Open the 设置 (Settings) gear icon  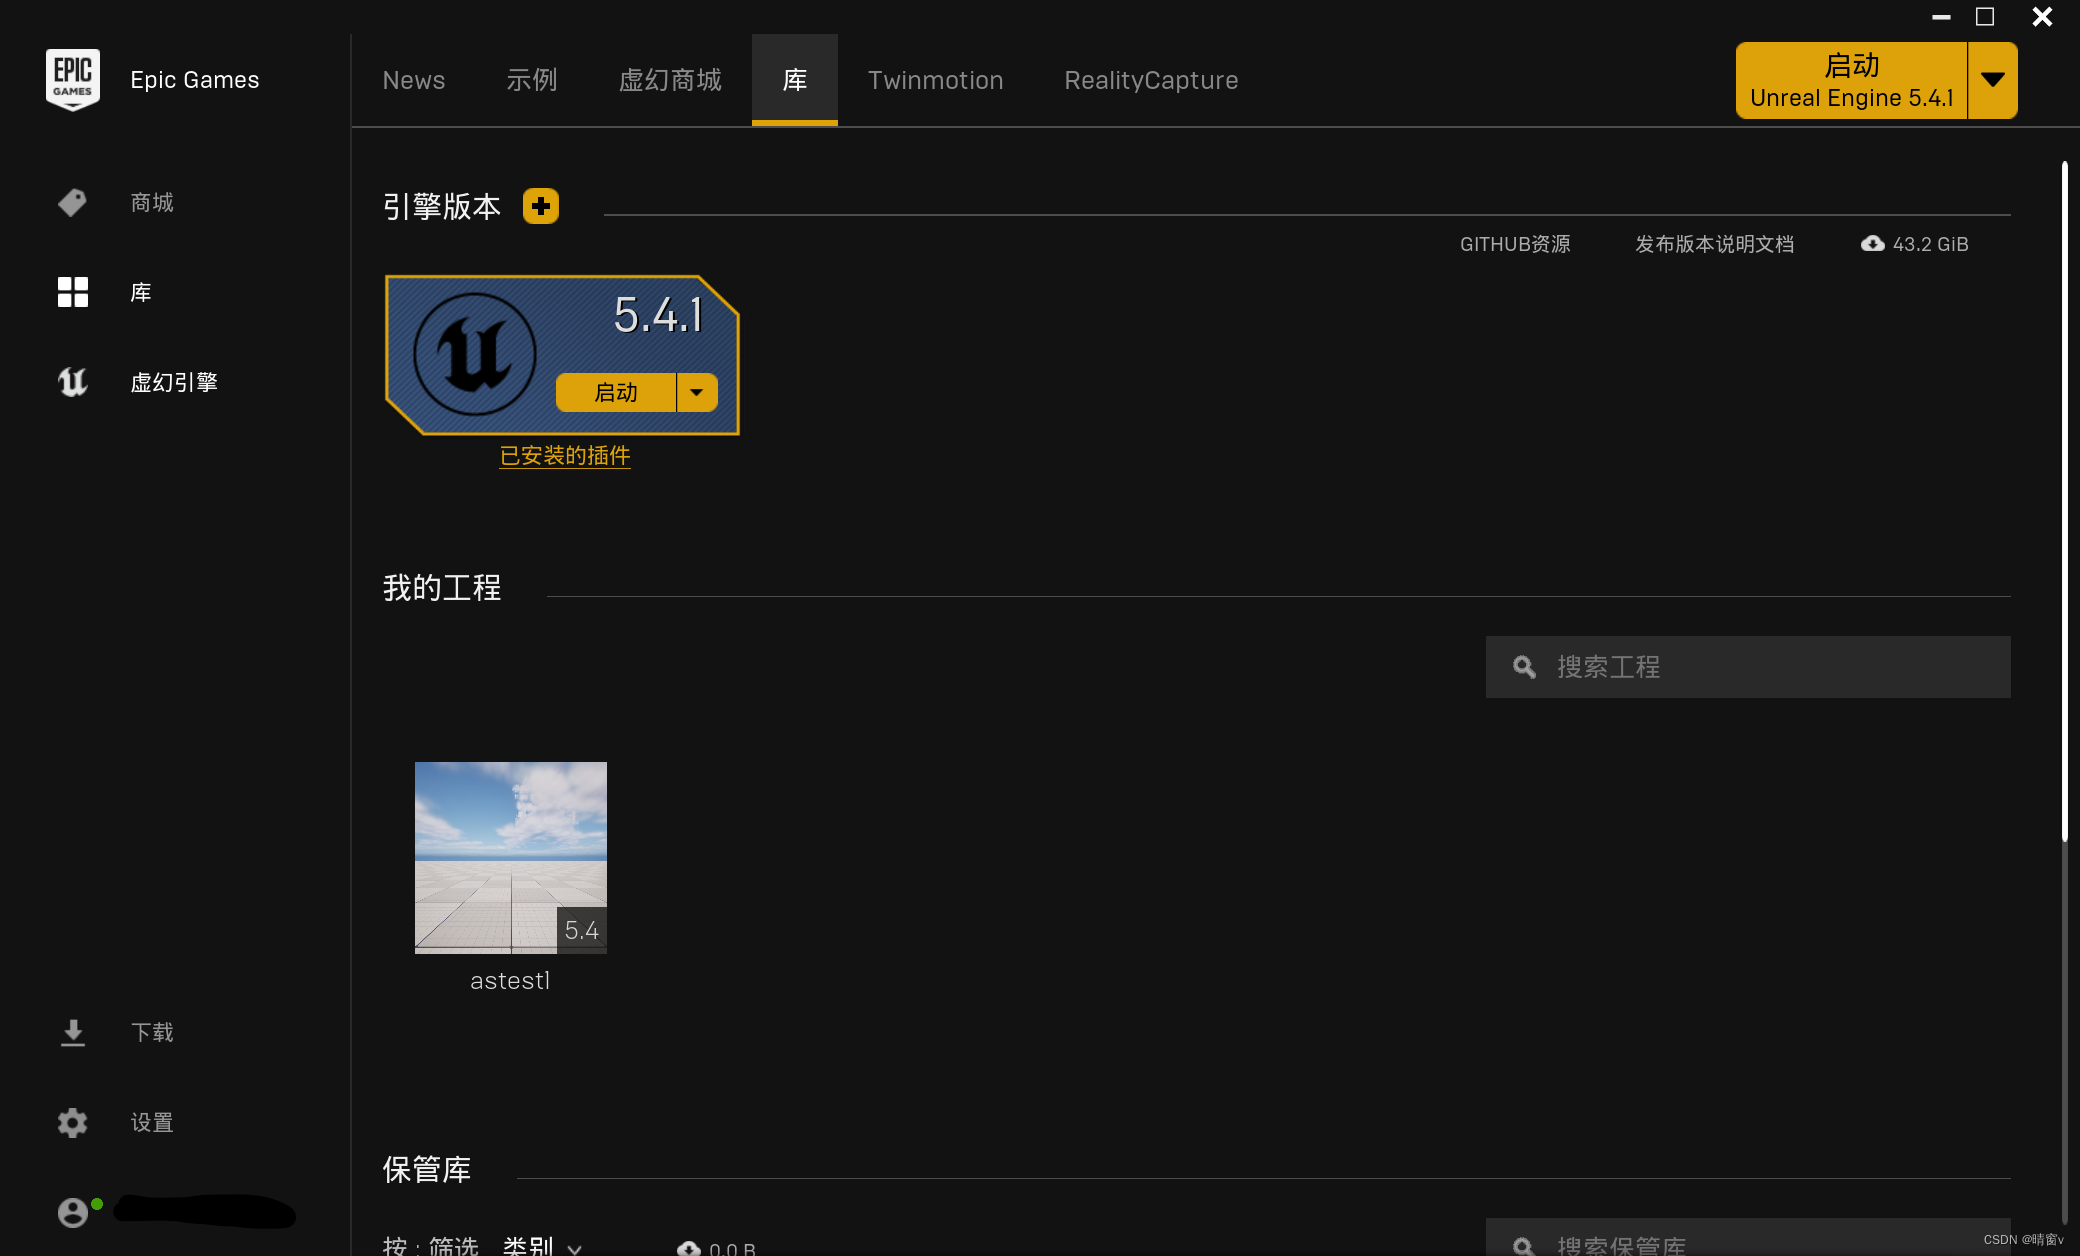72,1122
